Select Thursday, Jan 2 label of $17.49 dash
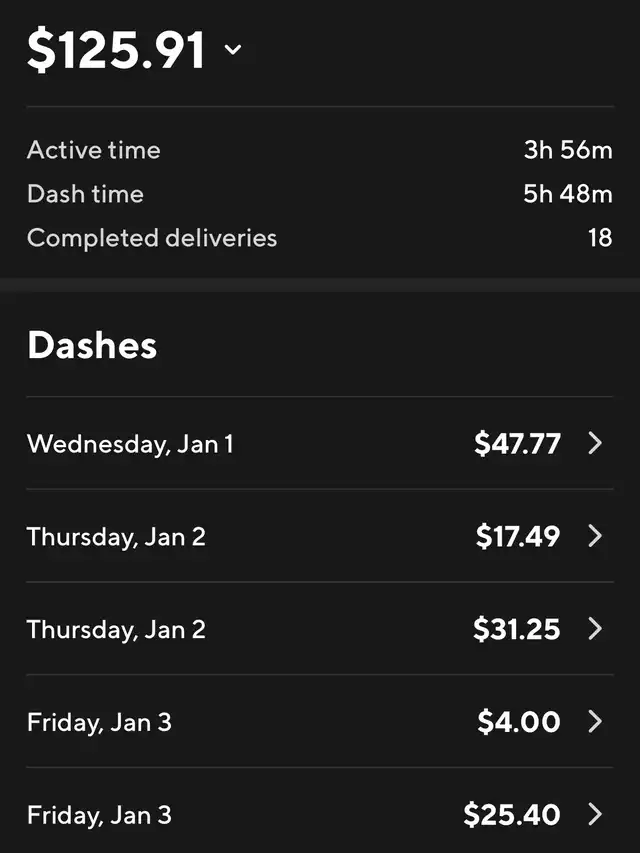Screen dimensions: 640x853 pos(116,537)
